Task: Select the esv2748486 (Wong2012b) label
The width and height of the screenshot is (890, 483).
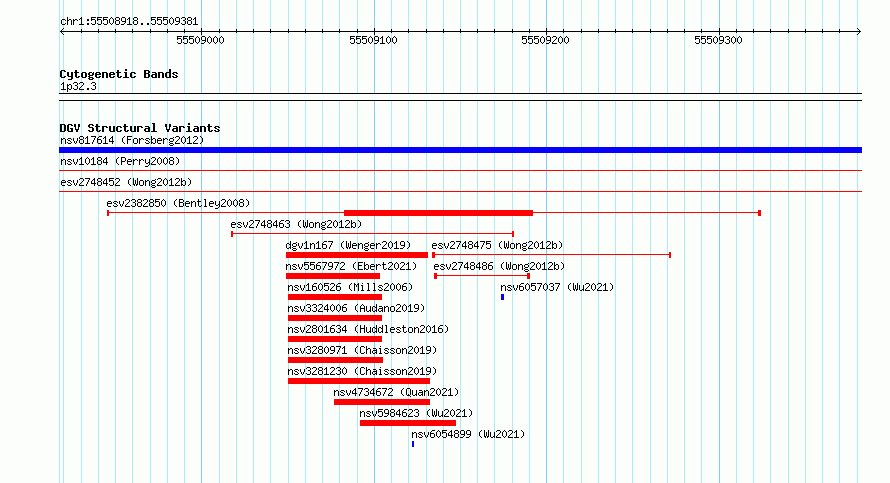Action: [x=499, y=266]
